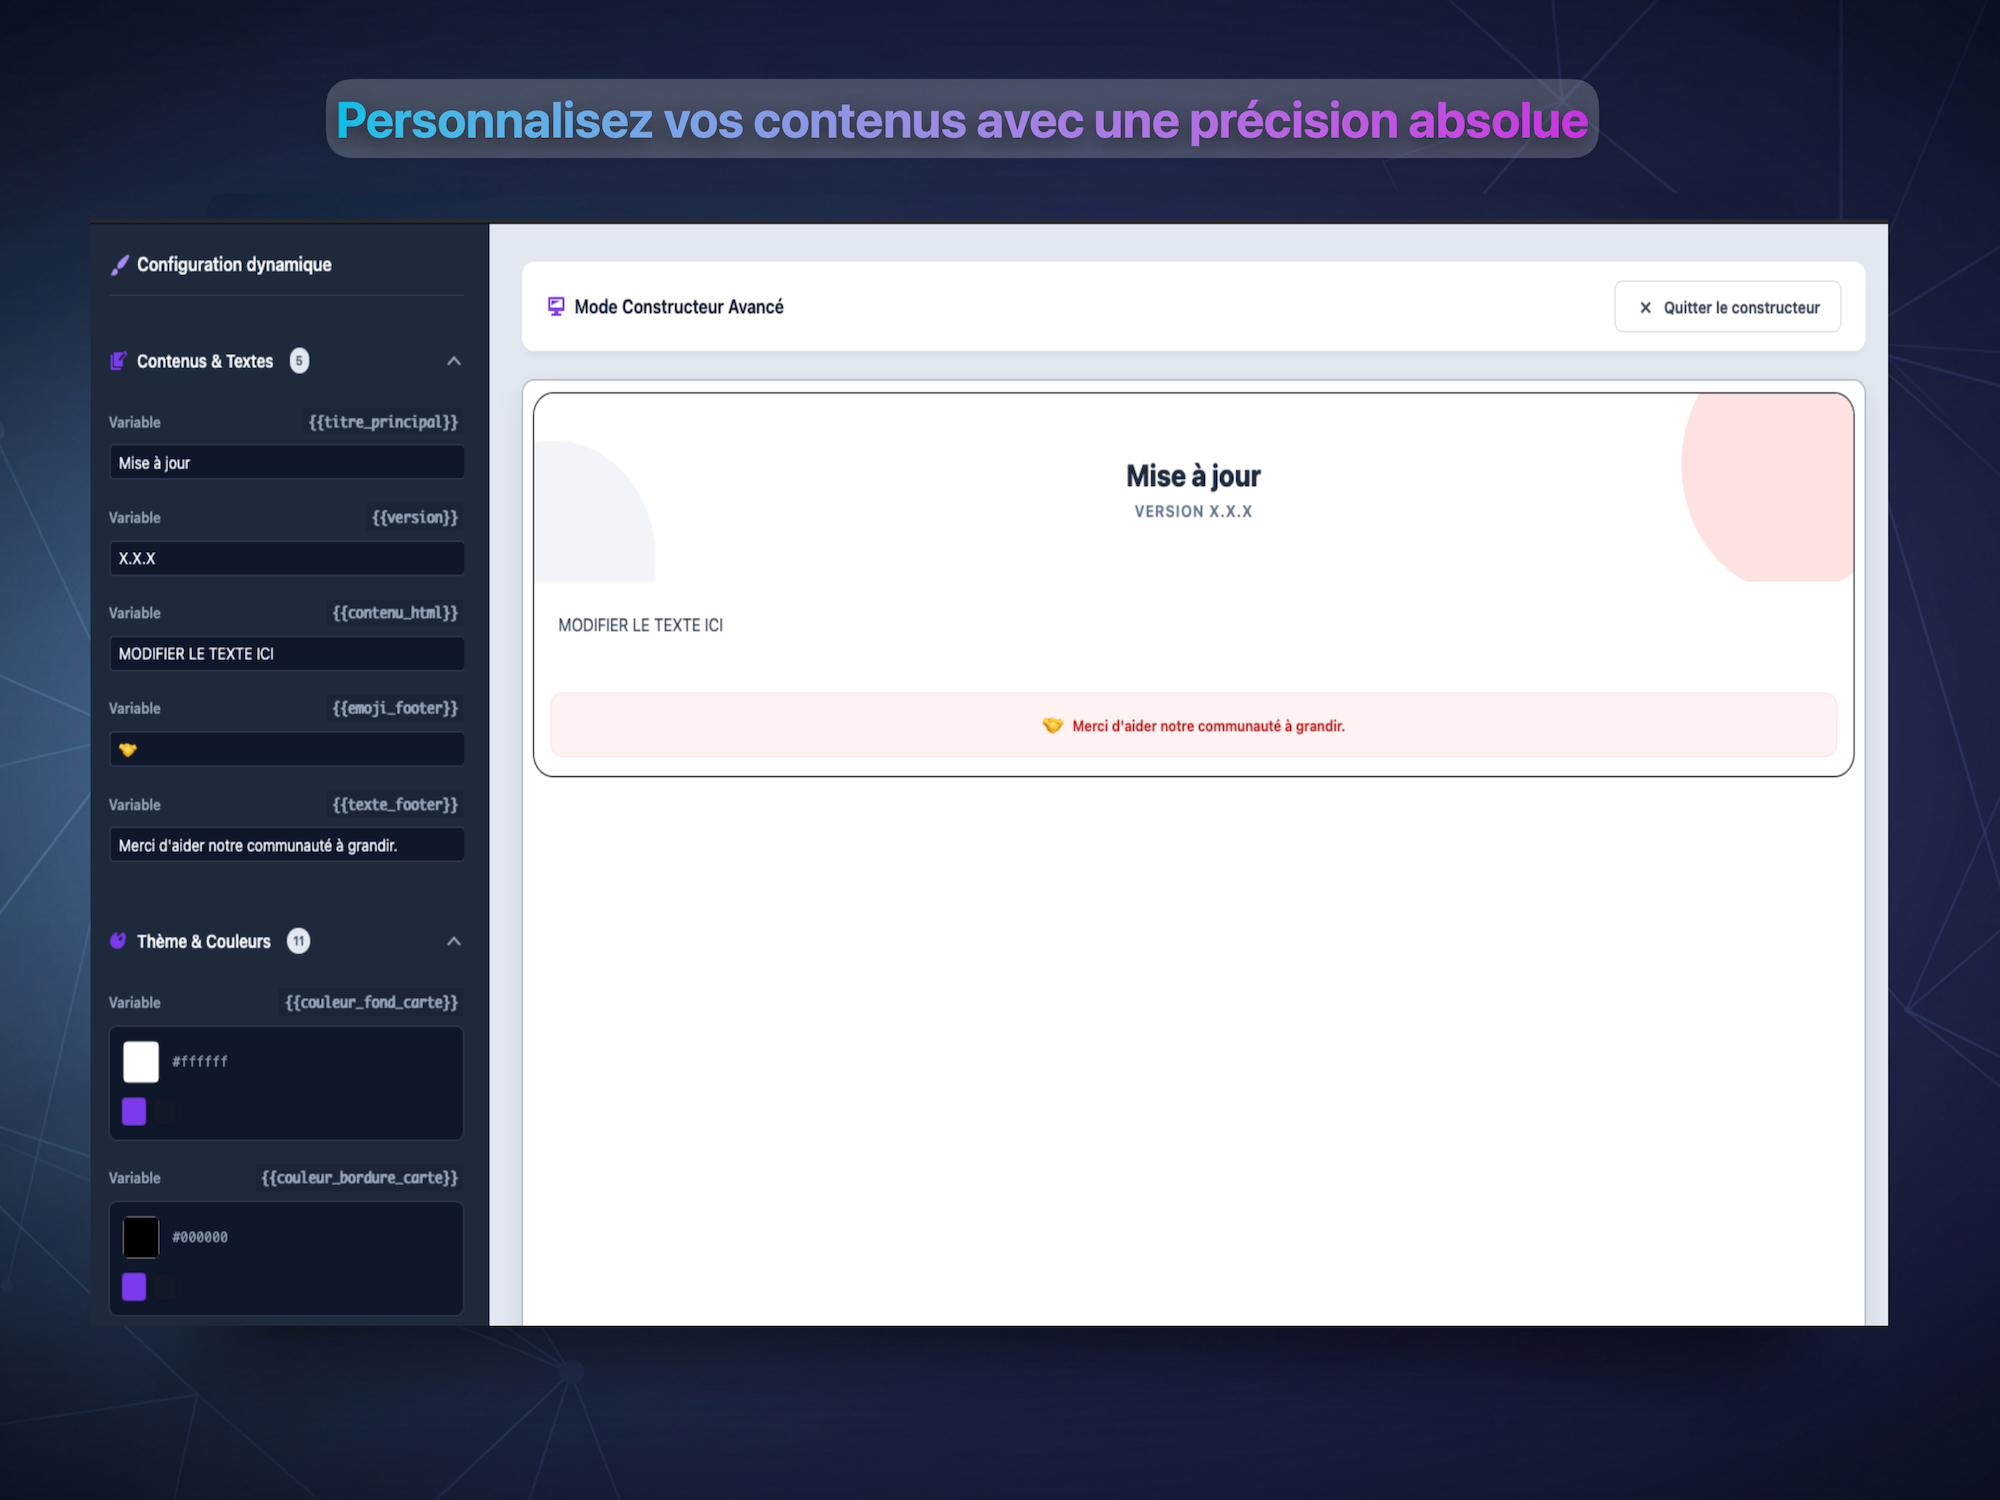The height and width of the screenshot is (1500, 2000).
Task: Click the Mise à jour heading in preview
Action: click(x=1193, y=476)
